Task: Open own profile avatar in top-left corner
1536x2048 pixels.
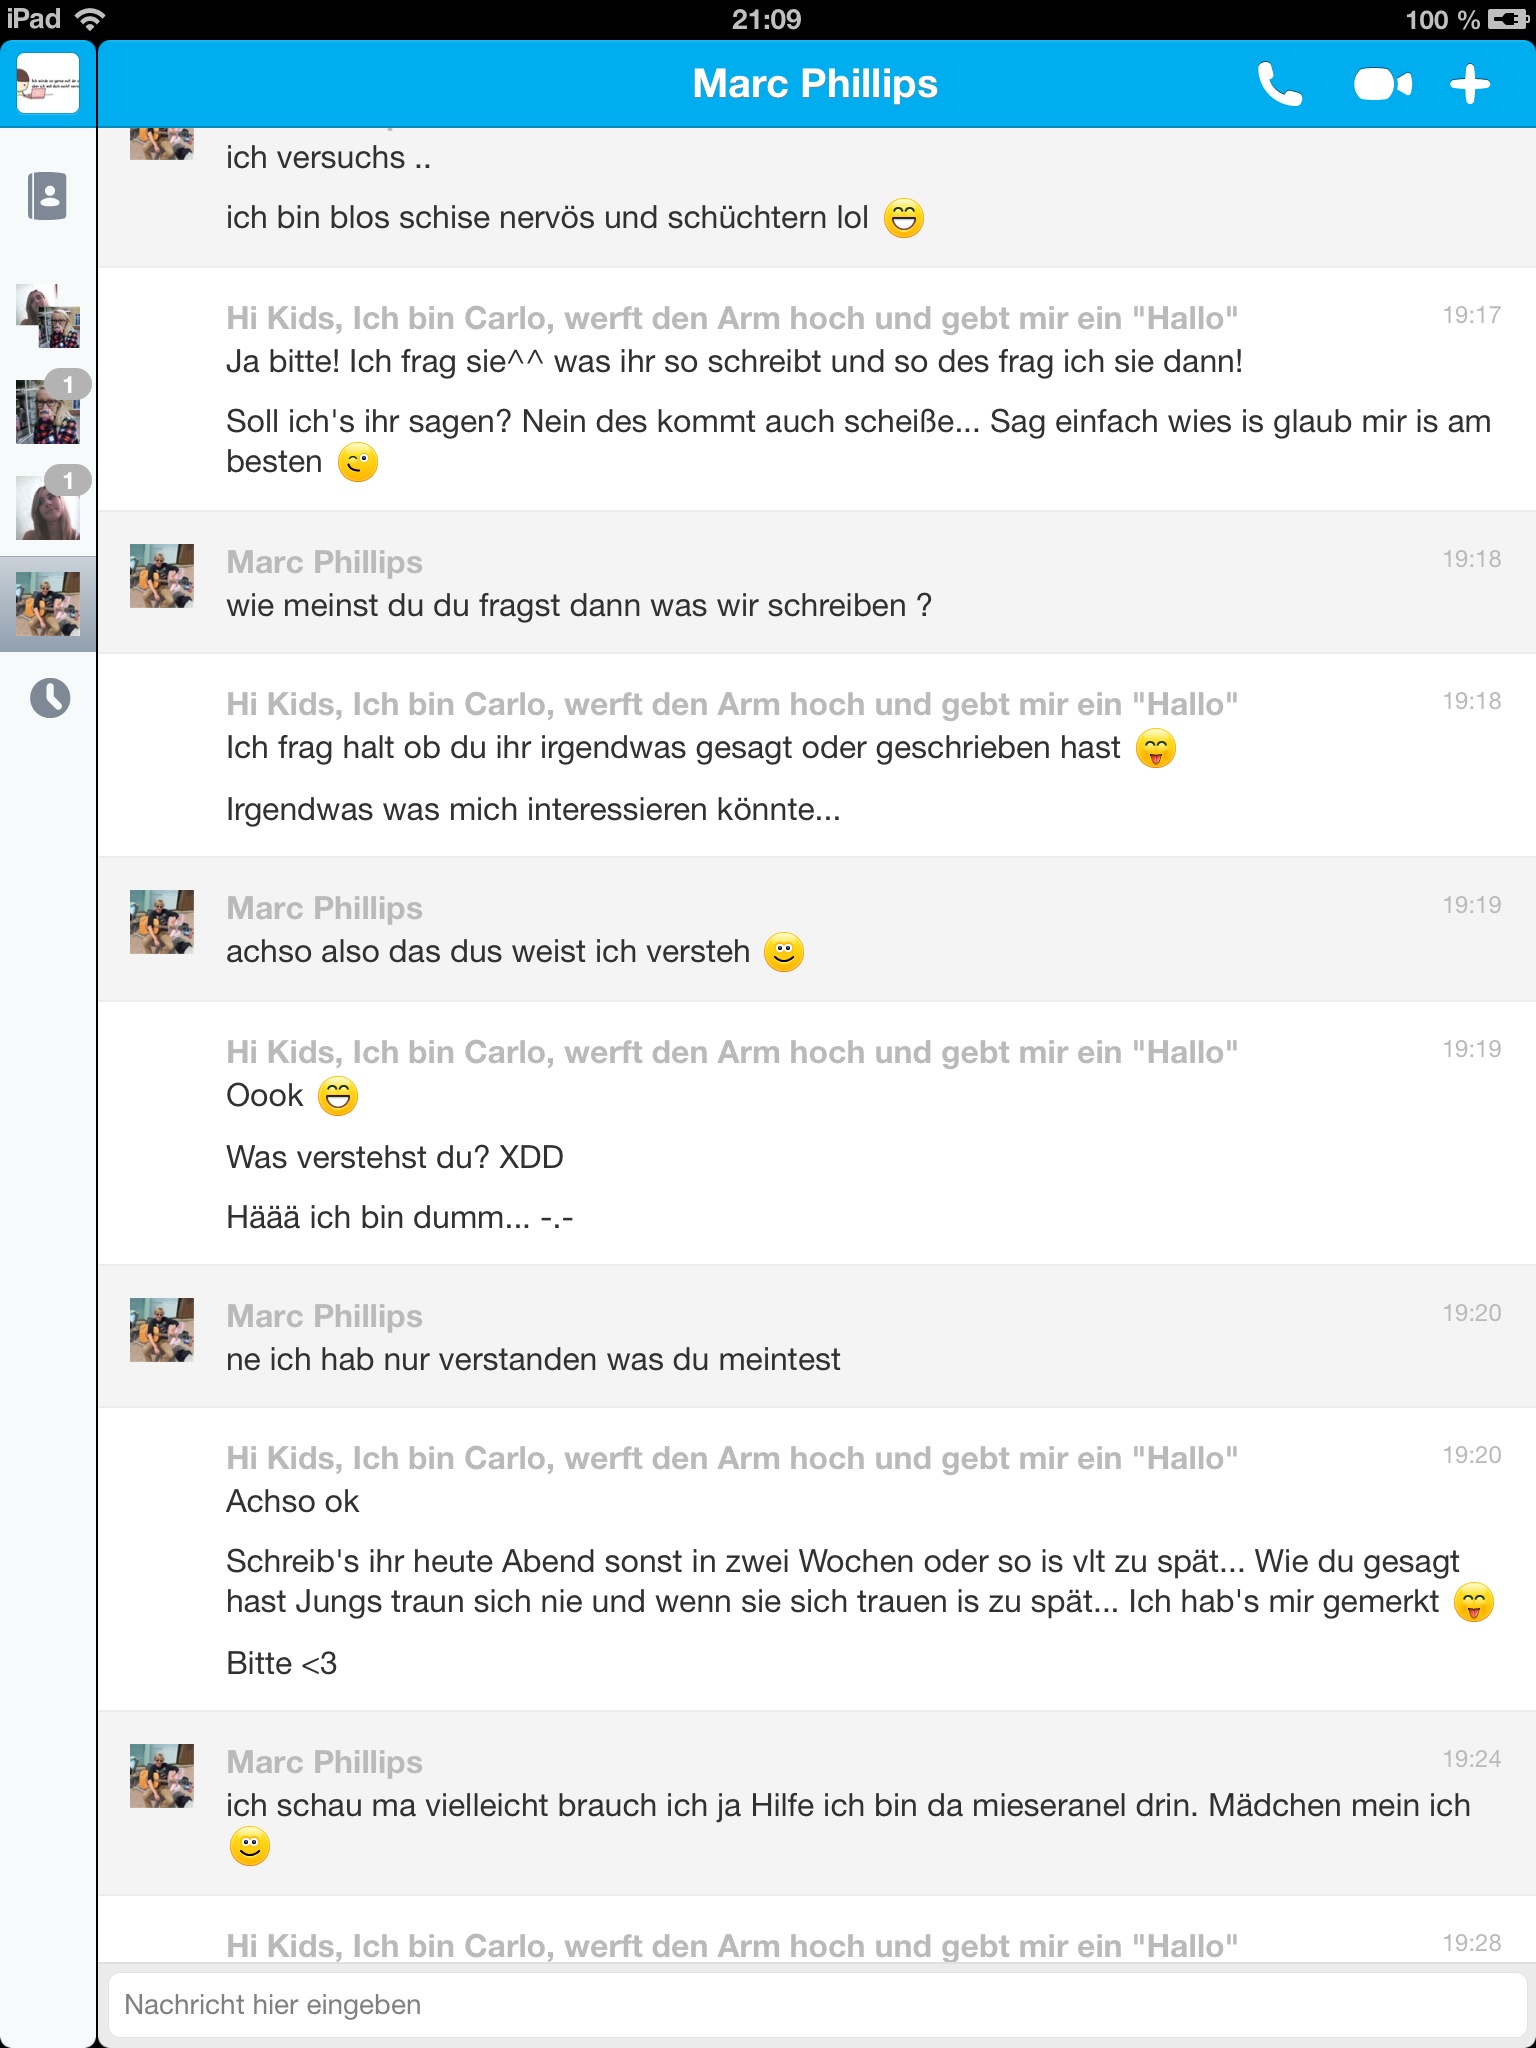Action: 48,84
